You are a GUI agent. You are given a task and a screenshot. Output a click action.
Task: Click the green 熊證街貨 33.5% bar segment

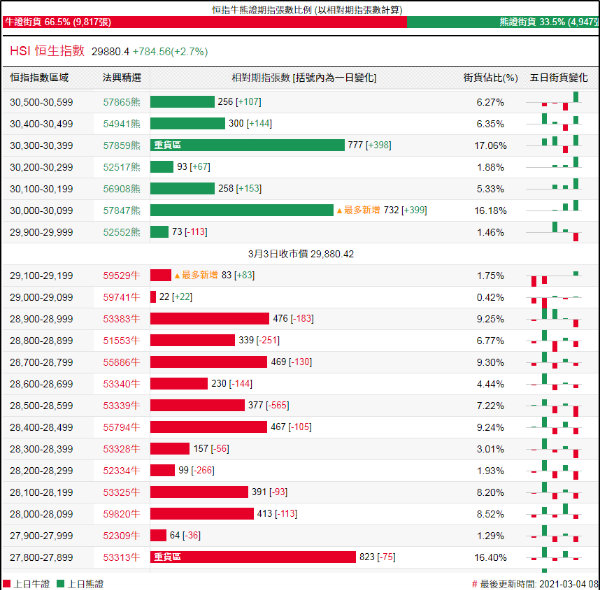[503, 22]
